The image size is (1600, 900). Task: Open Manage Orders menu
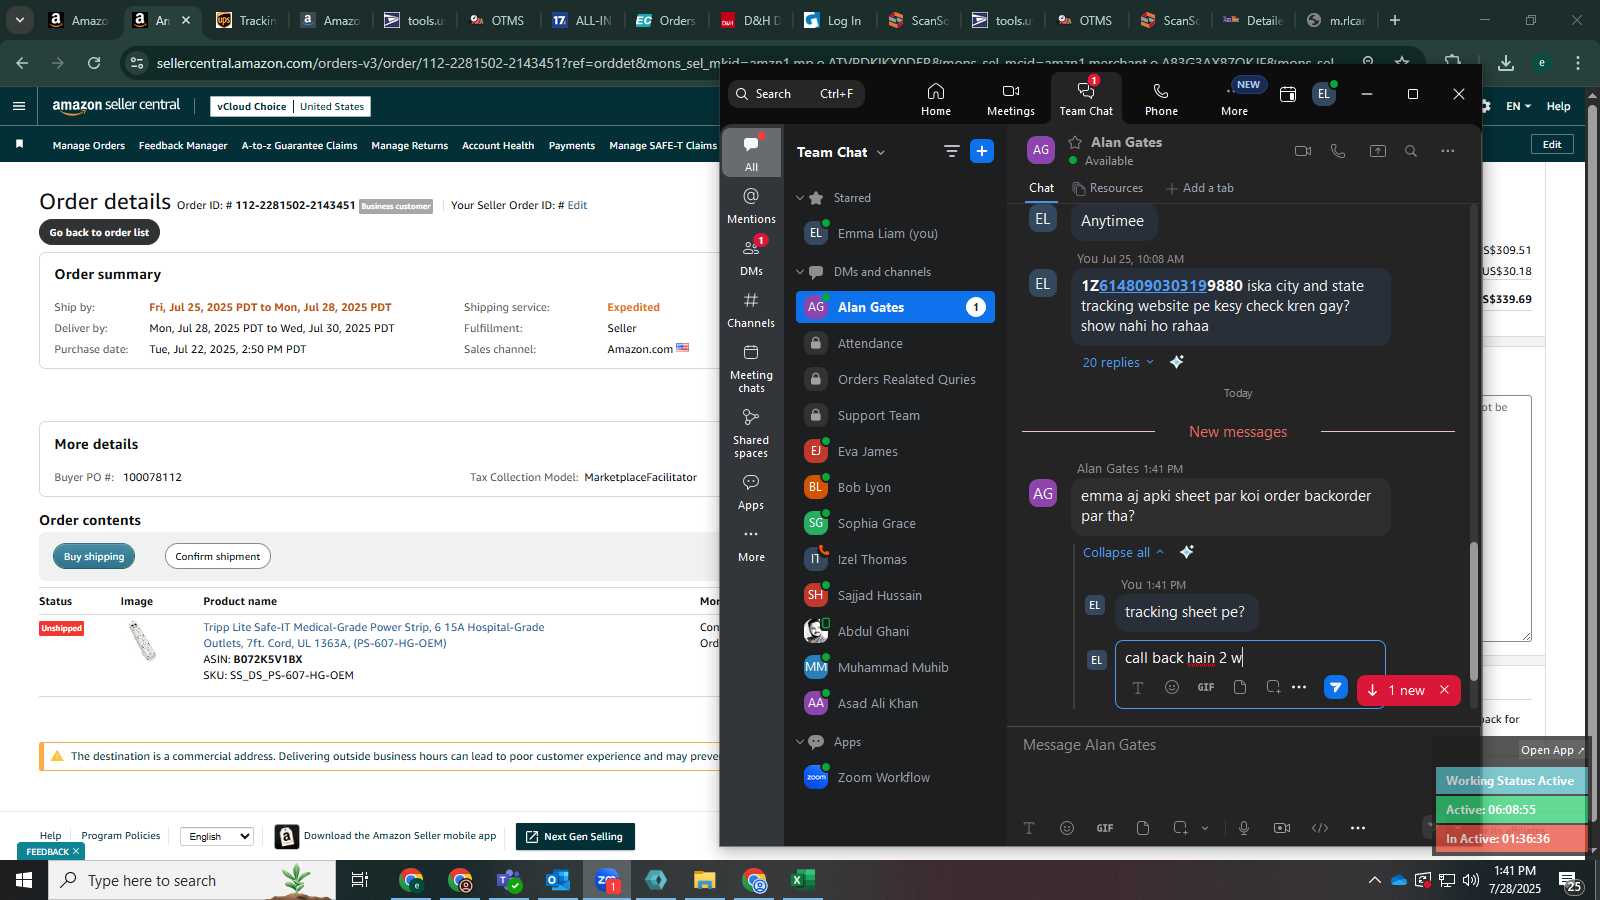pyautogui.click(x=89, y=145)
